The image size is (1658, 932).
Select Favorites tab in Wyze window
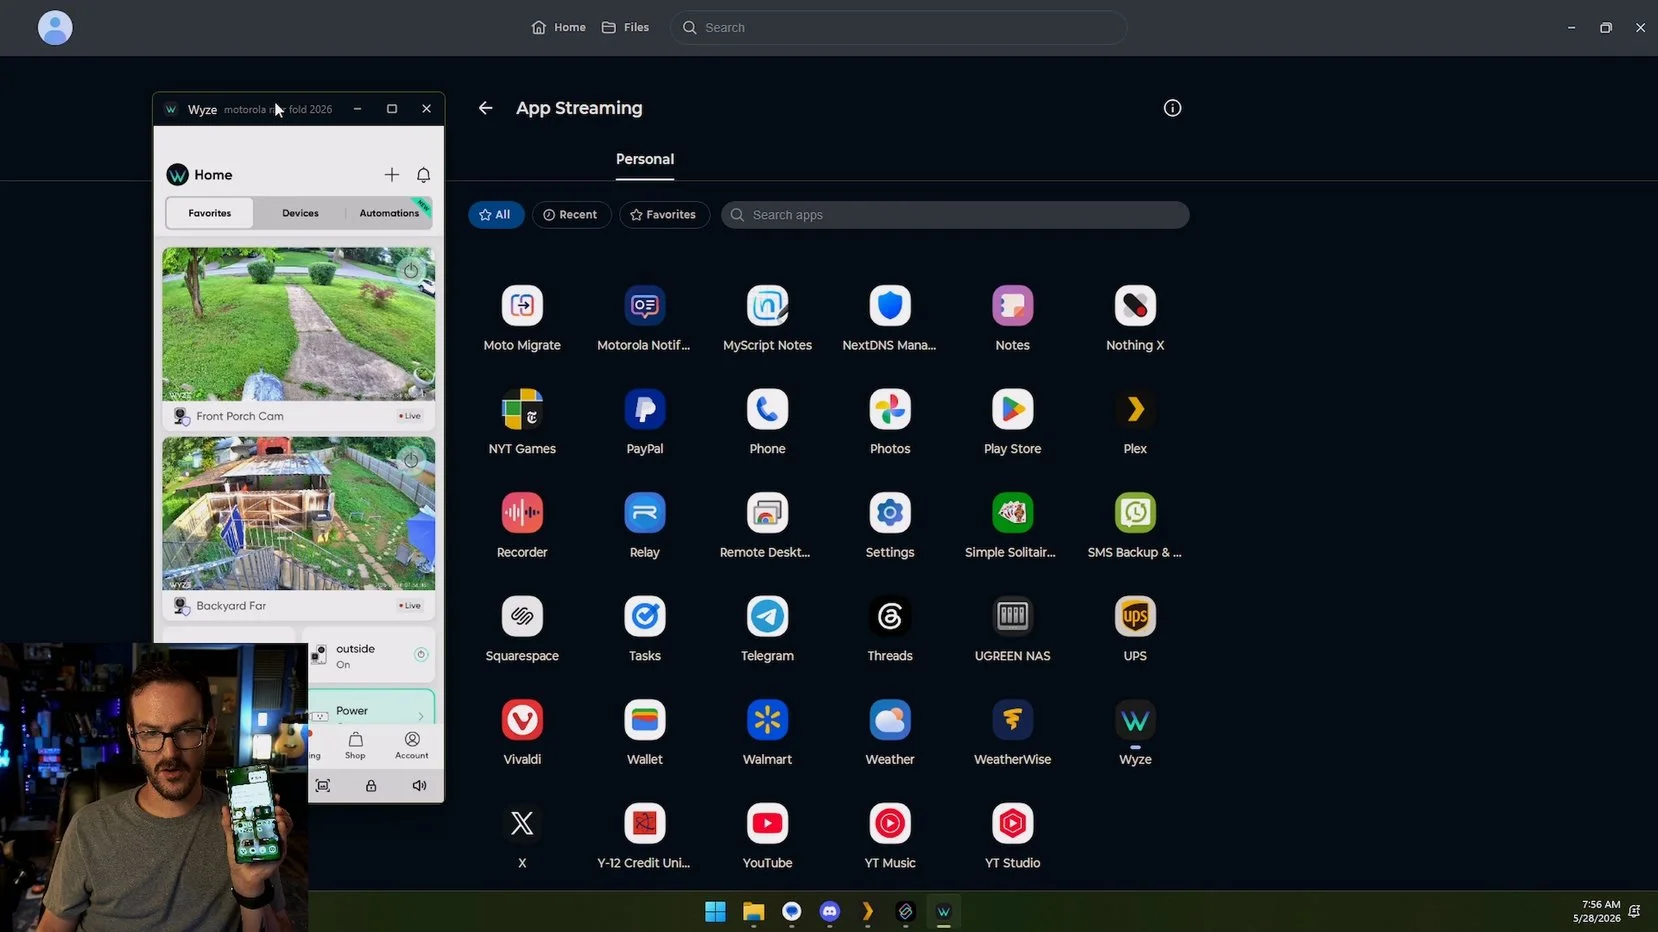coord(210,213)
